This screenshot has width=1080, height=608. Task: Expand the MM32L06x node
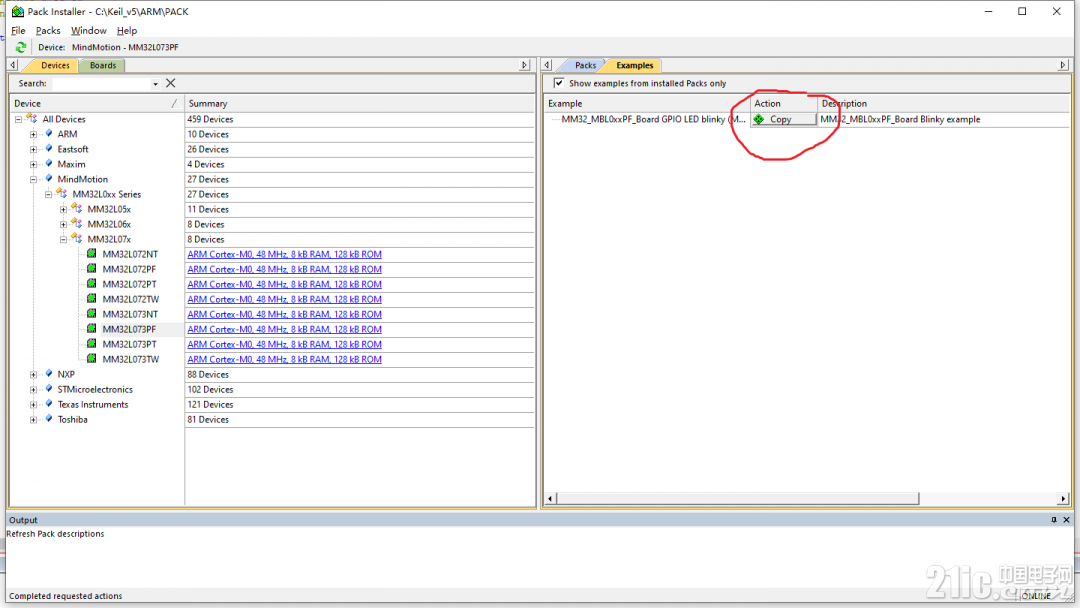tap(63, 224)
